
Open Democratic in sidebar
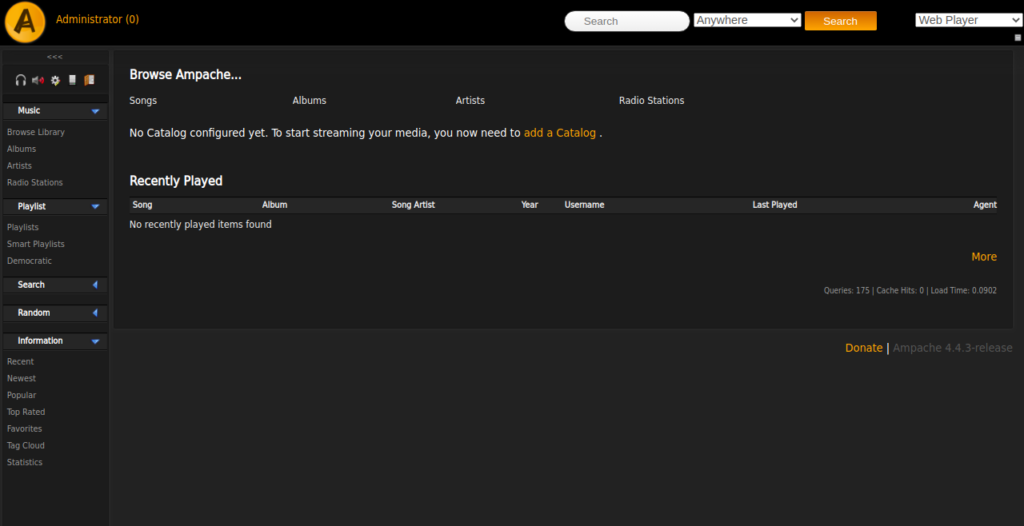coord(29,261)
